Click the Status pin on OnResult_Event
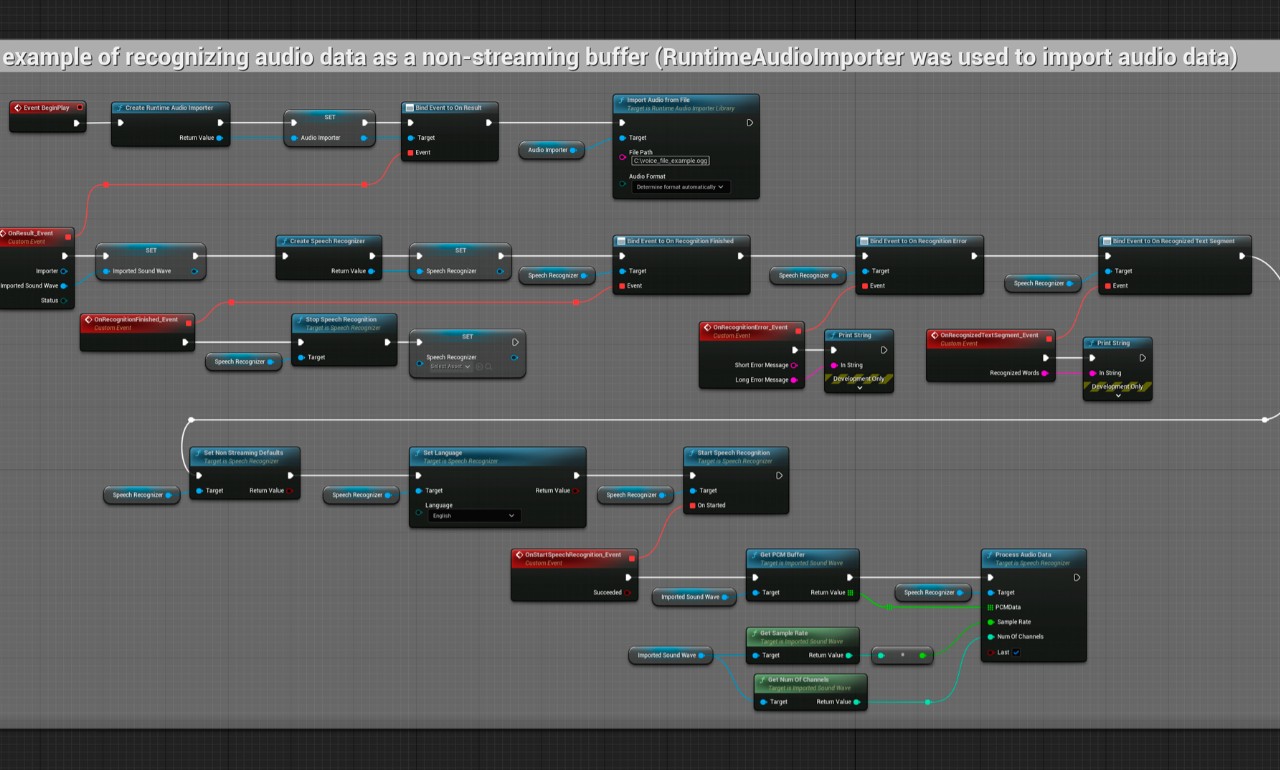The width and height of the screenshot is (1280, 770). point(64,300)
